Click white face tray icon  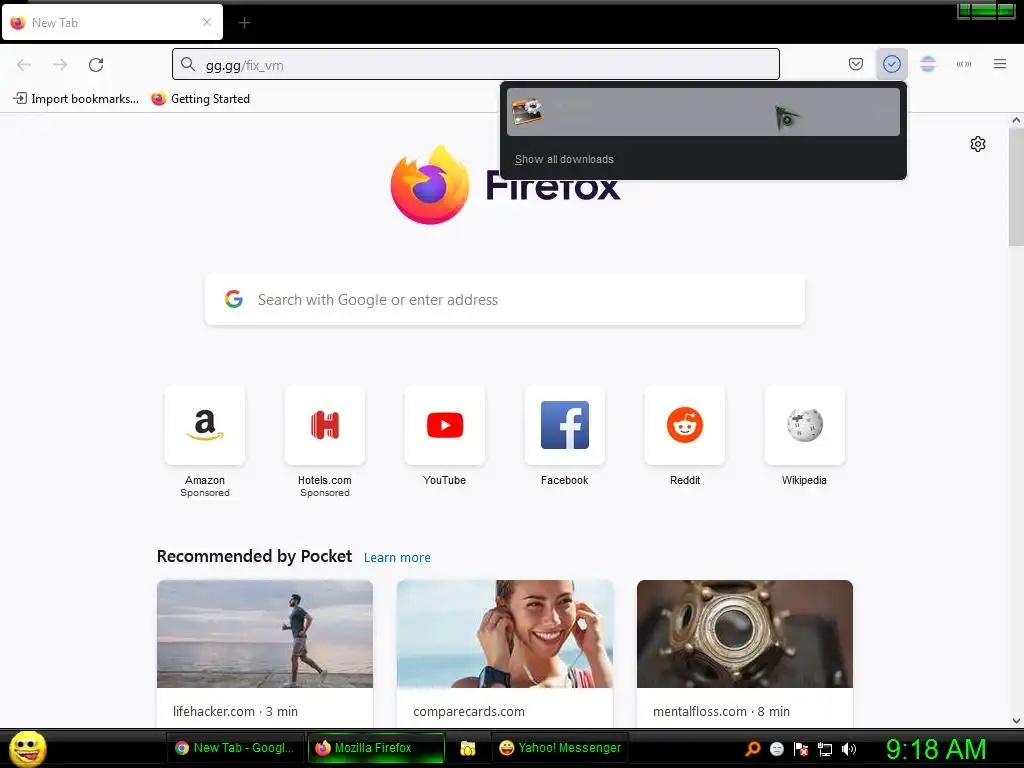click(776, 749)
